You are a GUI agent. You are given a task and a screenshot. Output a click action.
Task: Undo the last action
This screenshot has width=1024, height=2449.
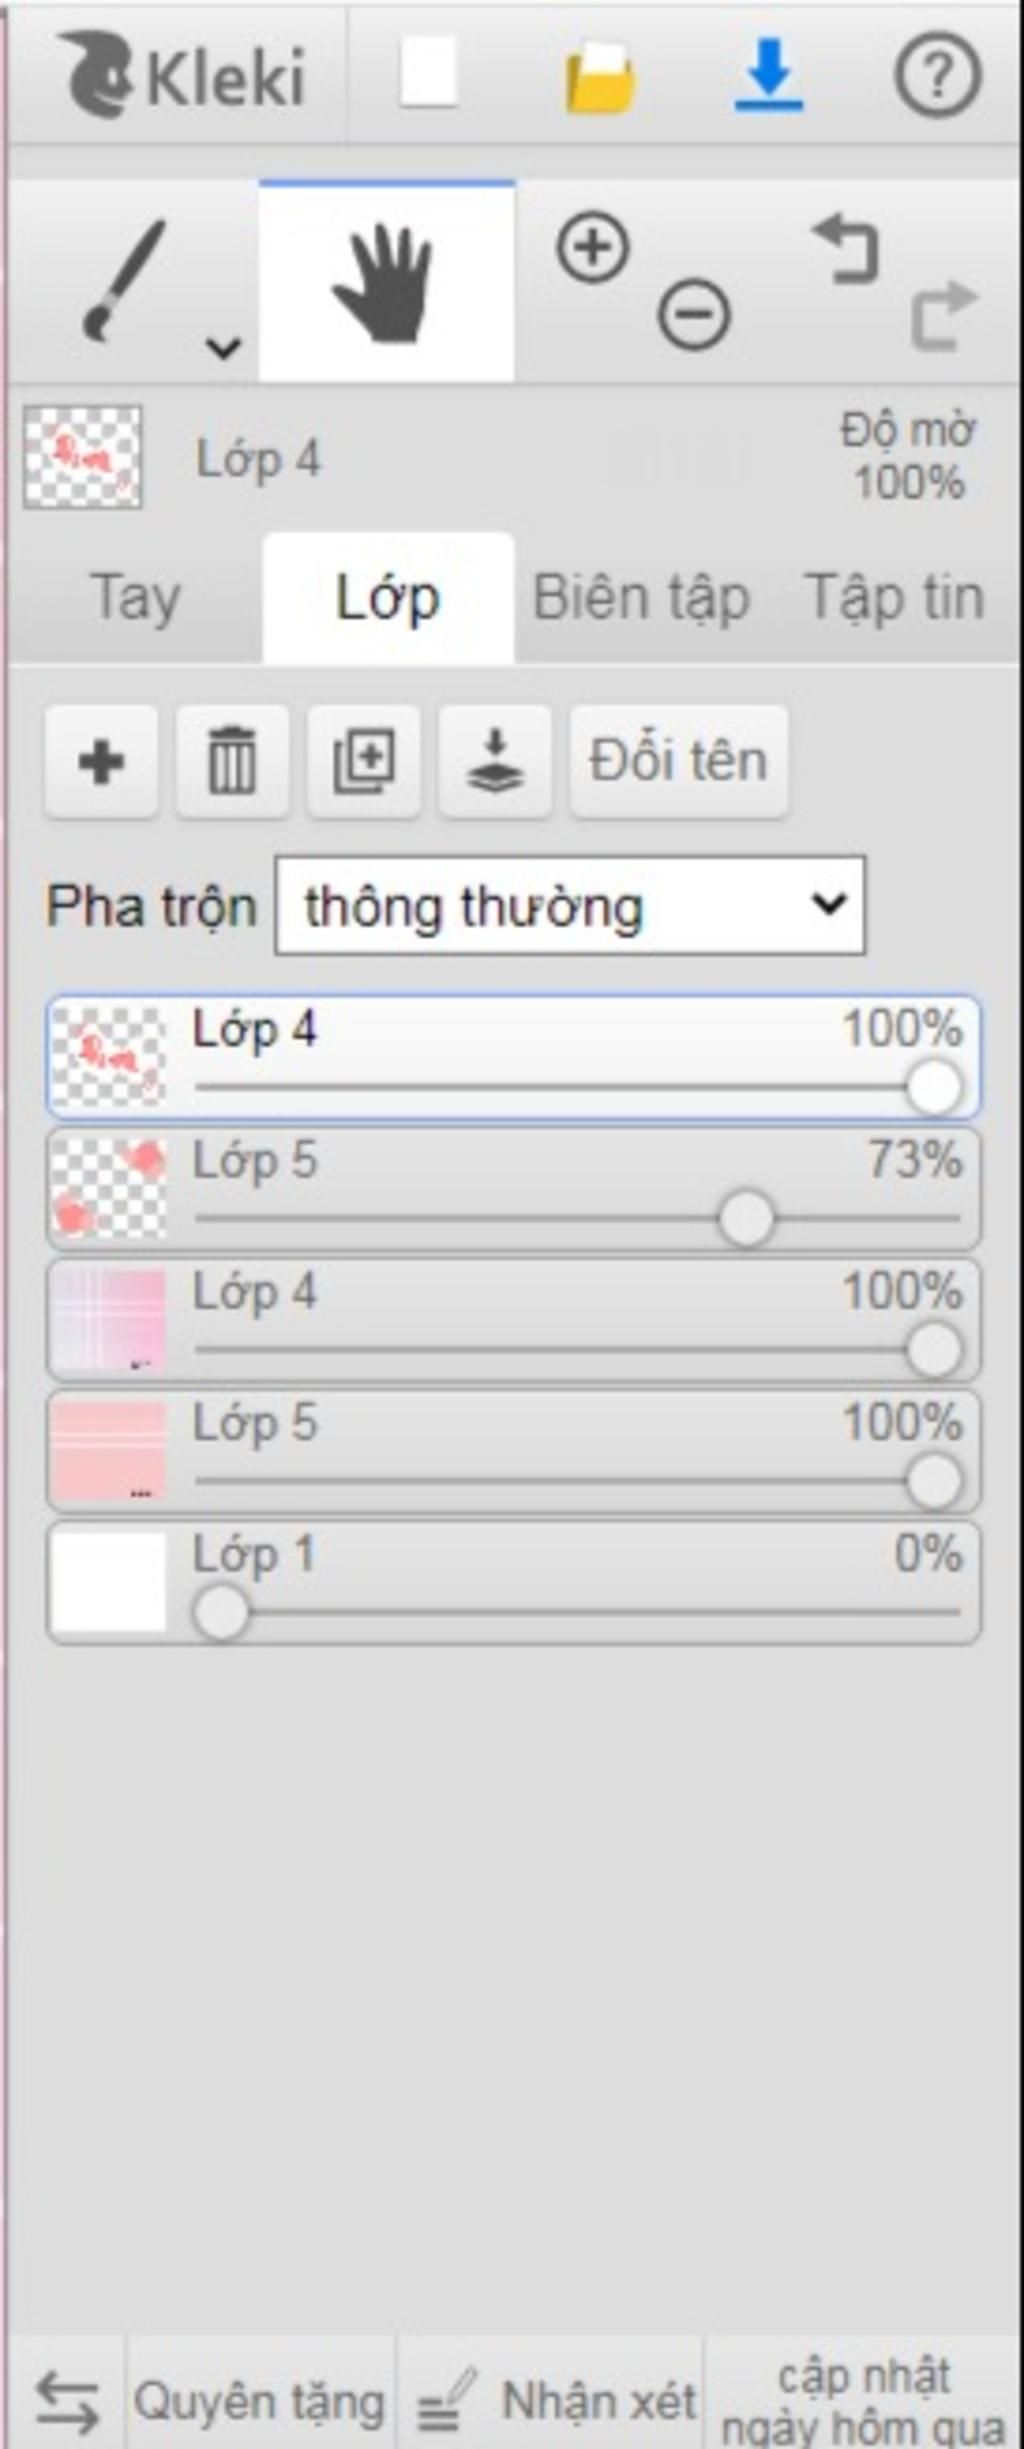coord(846,248)
